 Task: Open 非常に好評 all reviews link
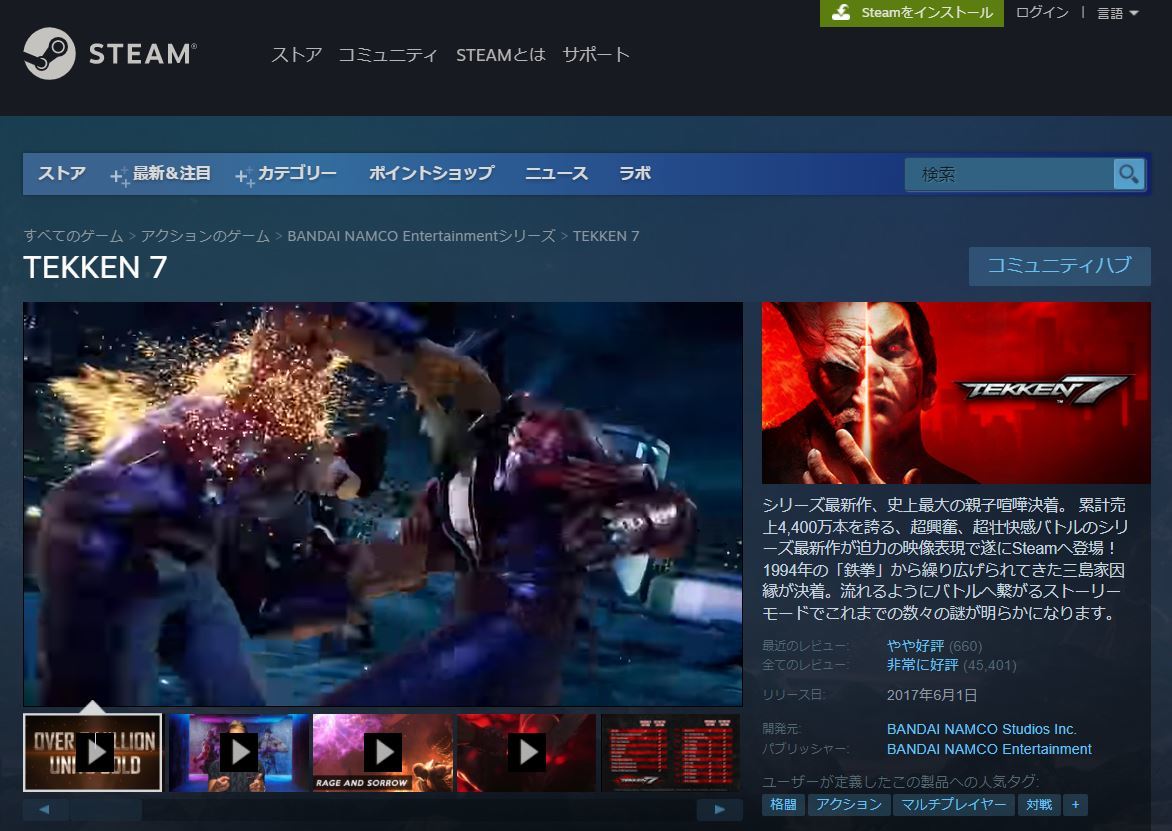922,665
